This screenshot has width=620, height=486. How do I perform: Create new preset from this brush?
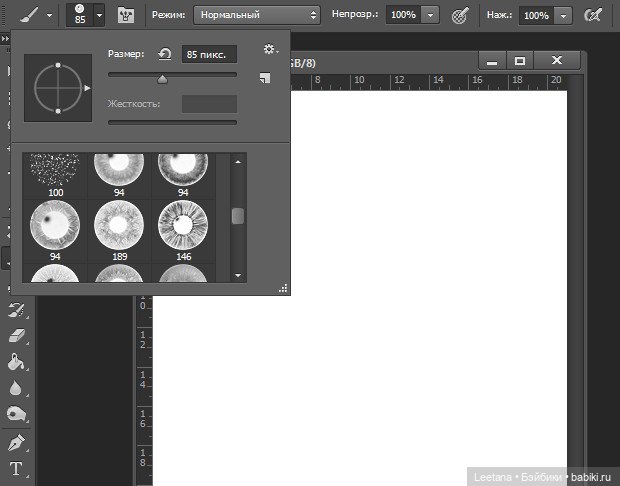tap(265, 78)
